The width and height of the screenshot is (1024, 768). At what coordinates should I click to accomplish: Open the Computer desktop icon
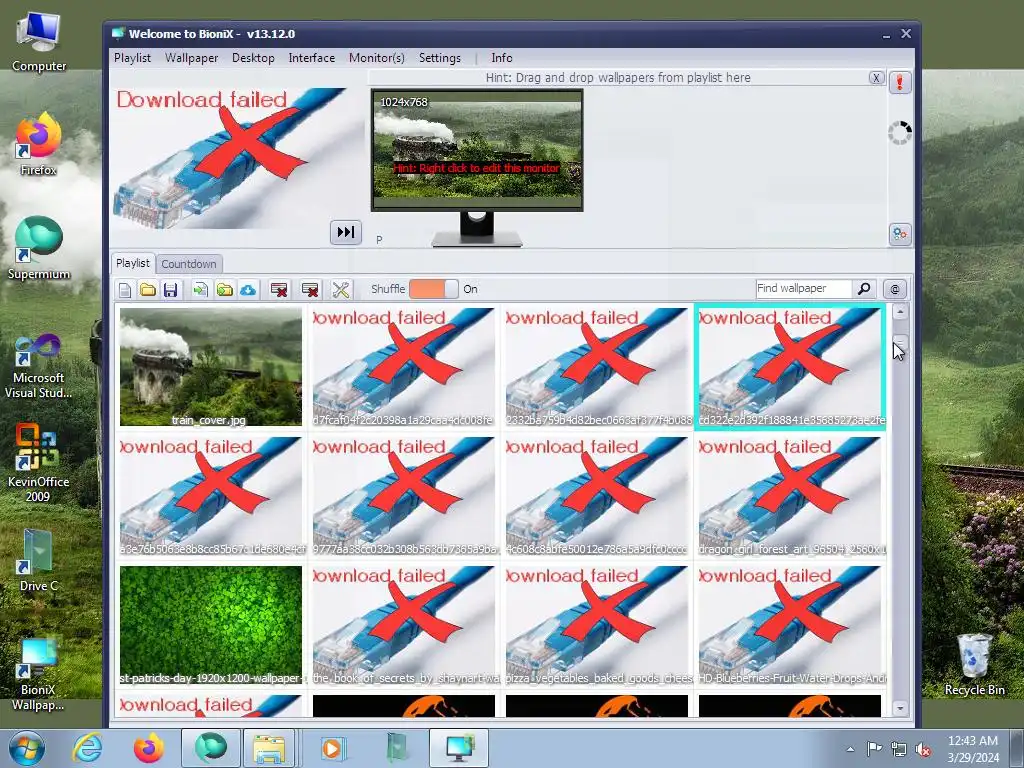(x=39, y=42)
